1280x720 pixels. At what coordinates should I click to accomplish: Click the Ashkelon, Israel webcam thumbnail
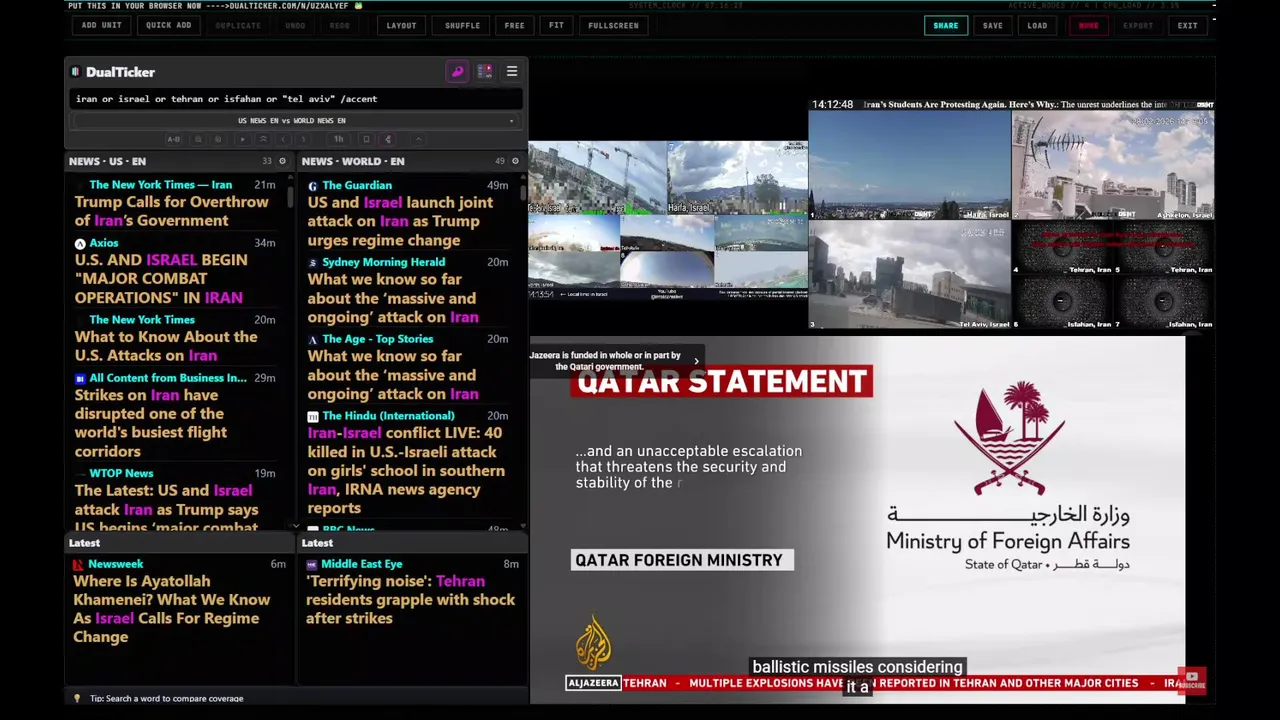point(1113,165)
